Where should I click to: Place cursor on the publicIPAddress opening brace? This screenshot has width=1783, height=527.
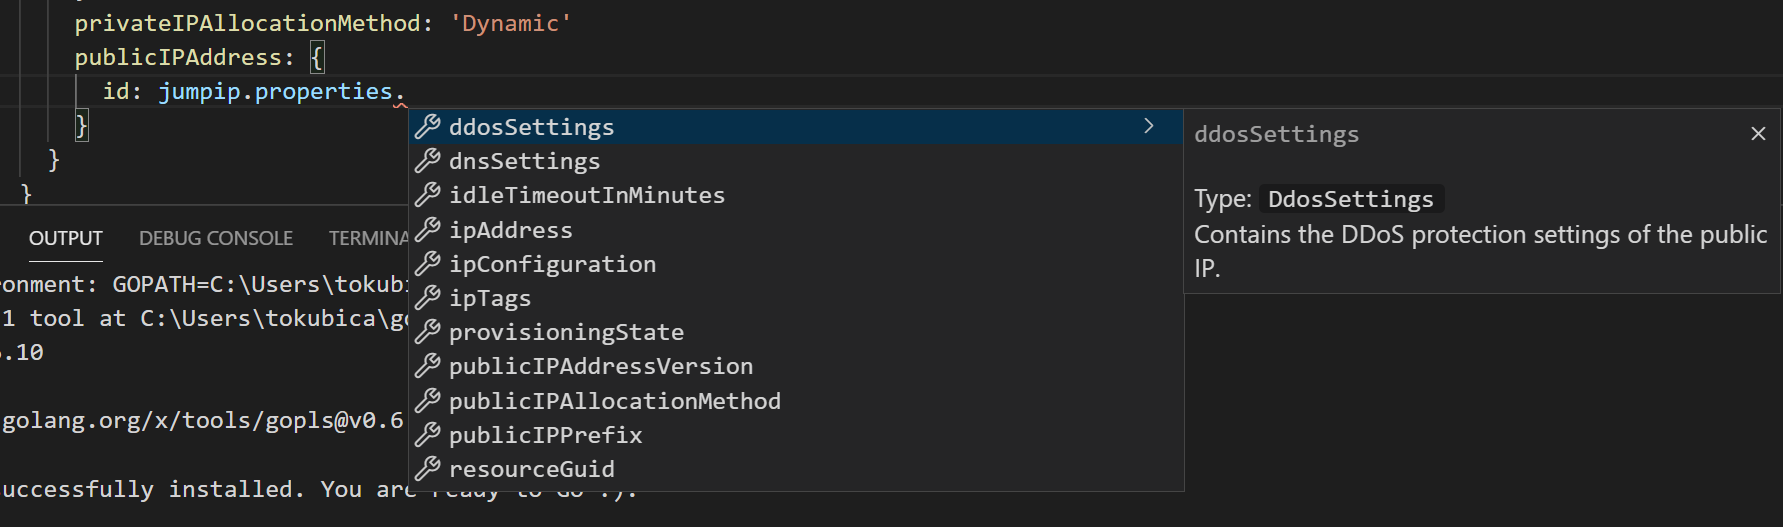pos(316,57)
